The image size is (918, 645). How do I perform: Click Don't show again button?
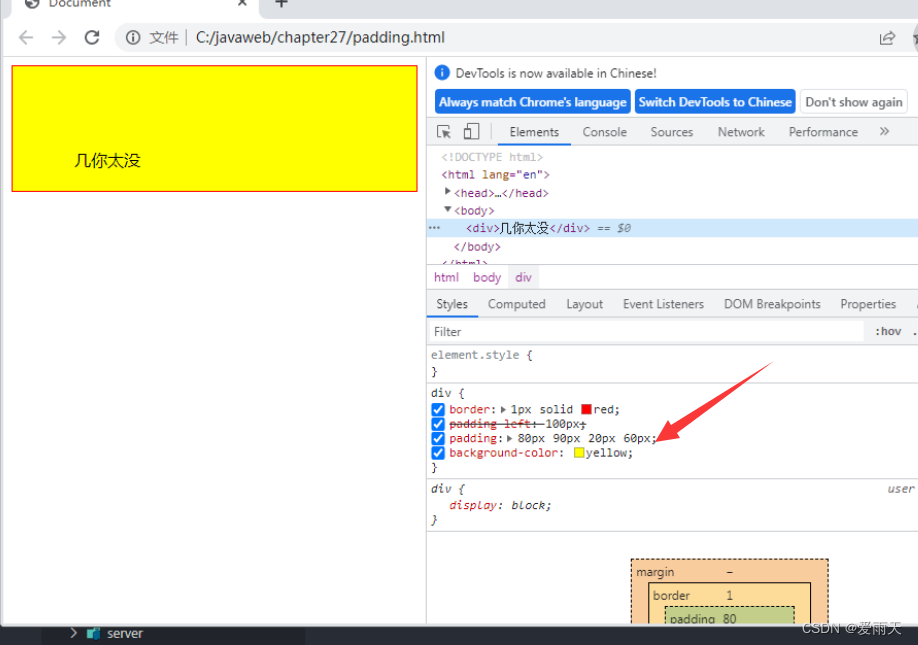coord(854,102)
